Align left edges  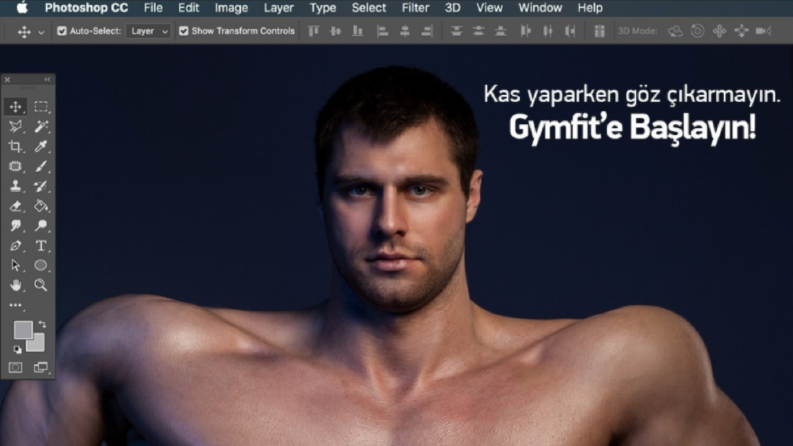pos(382,31)
